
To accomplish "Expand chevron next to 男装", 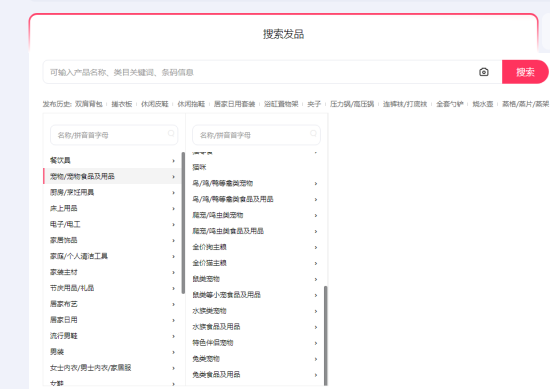I will click(173, 352).
